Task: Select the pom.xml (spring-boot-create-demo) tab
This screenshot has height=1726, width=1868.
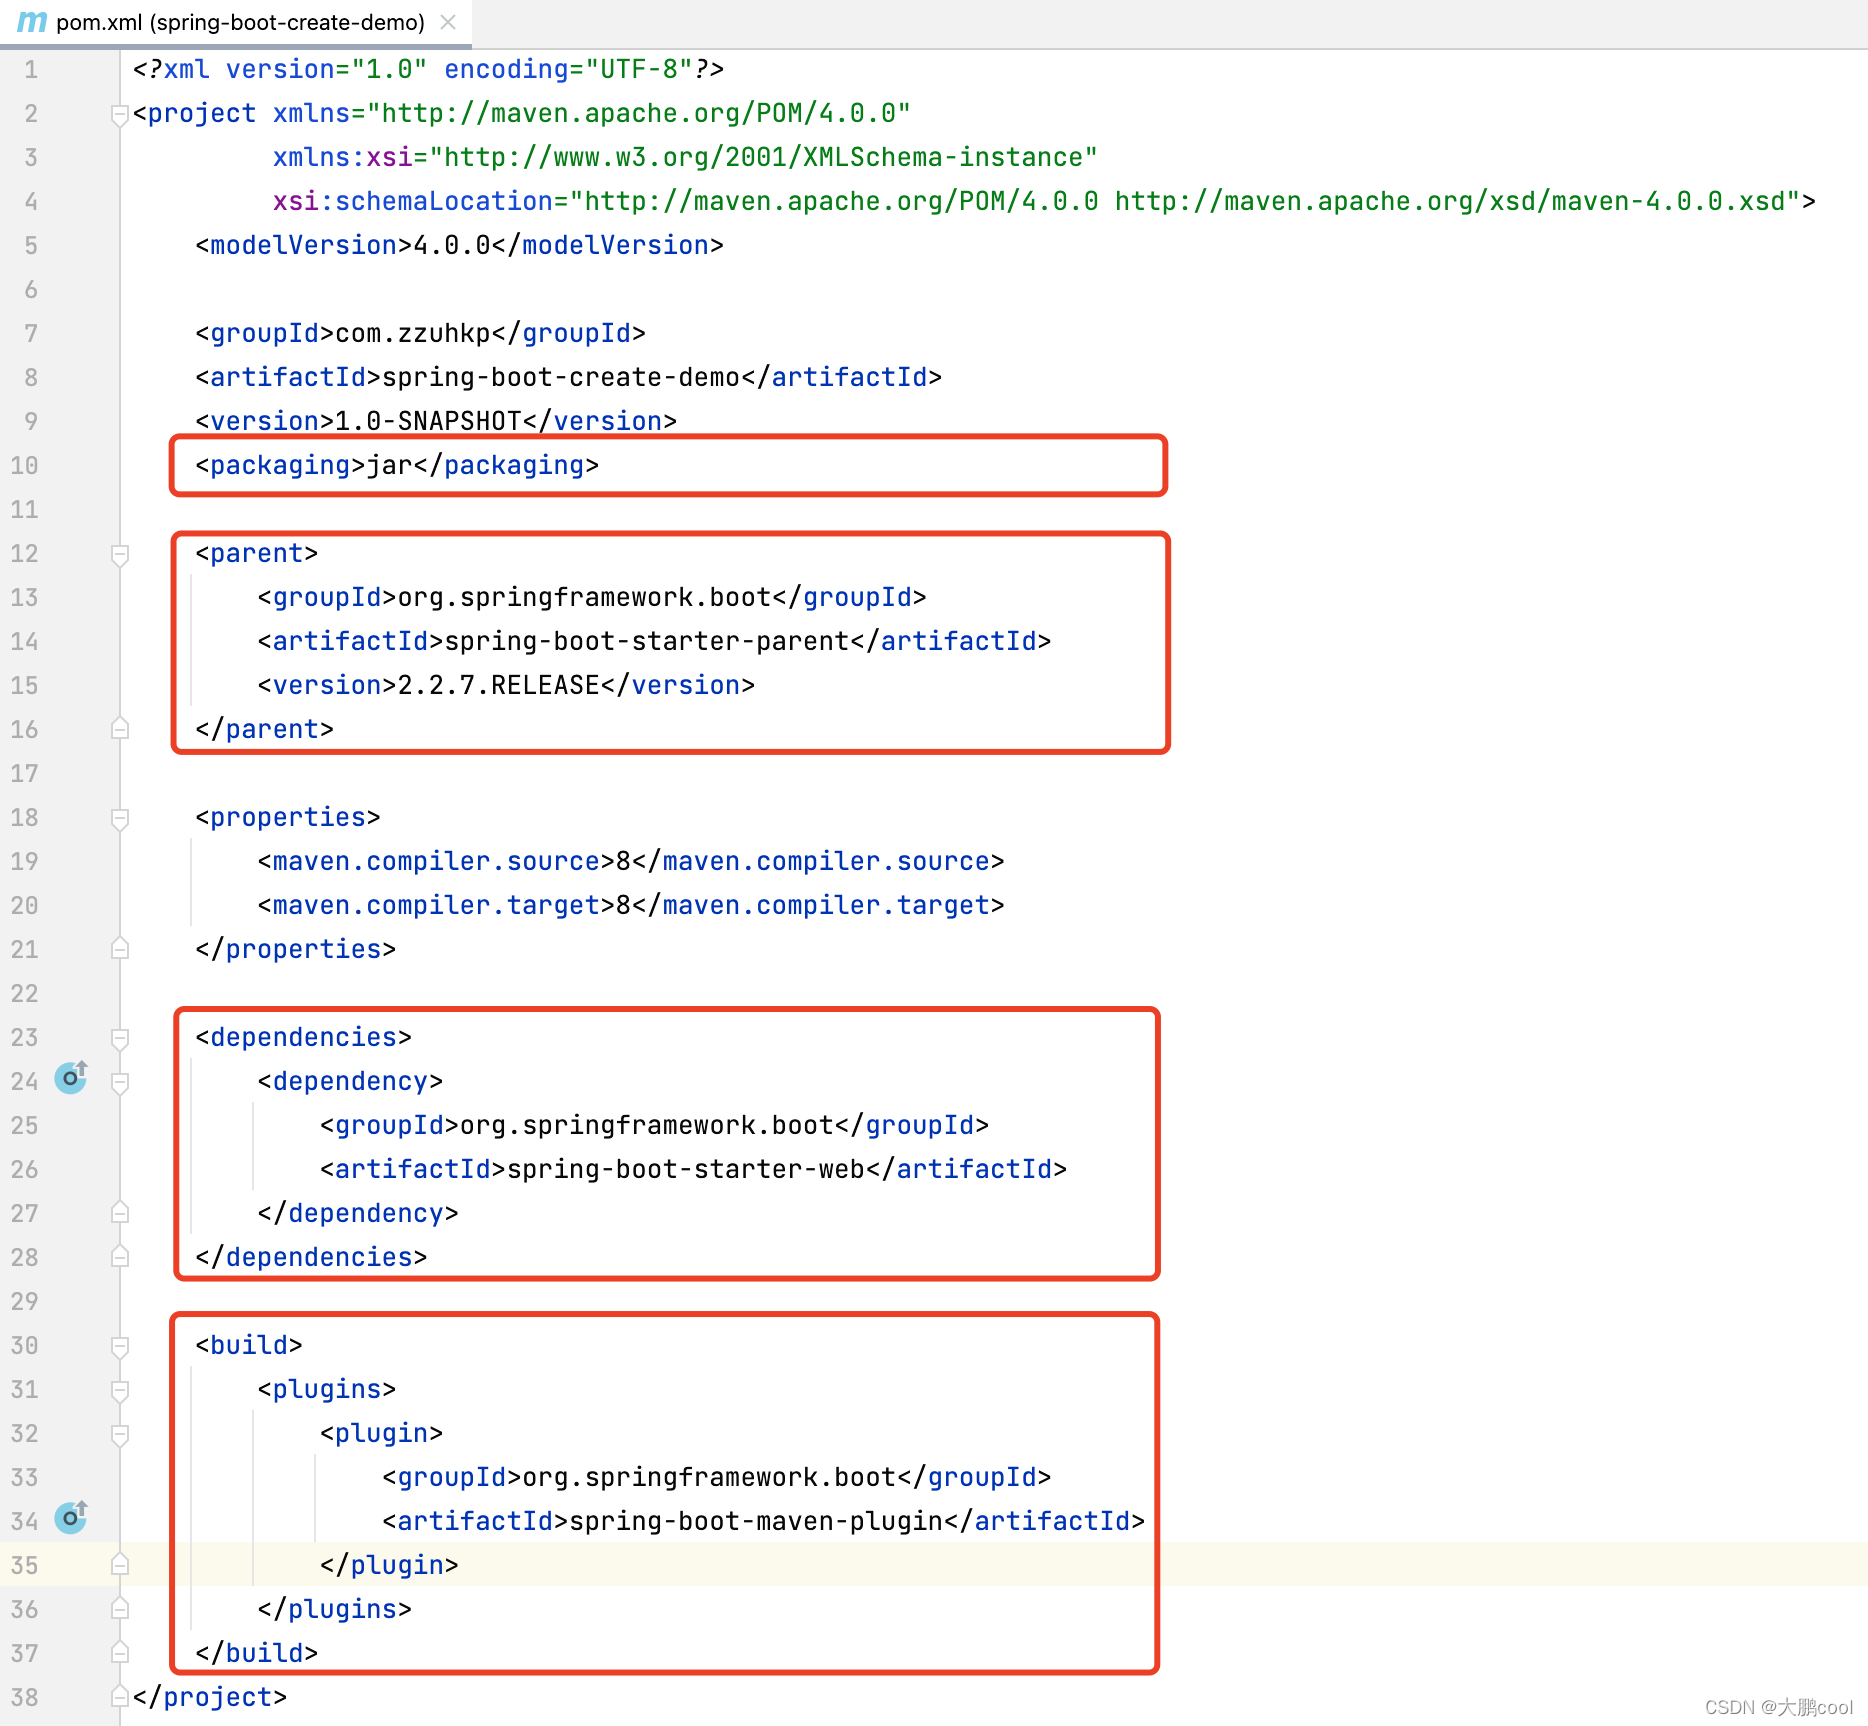Action: tap(236, 22)
